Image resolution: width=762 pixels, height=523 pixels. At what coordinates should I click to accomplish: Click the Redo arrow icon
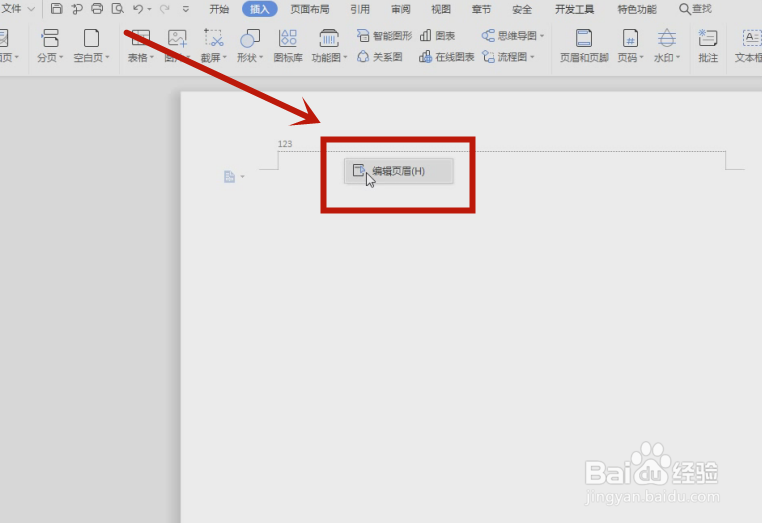165,9
